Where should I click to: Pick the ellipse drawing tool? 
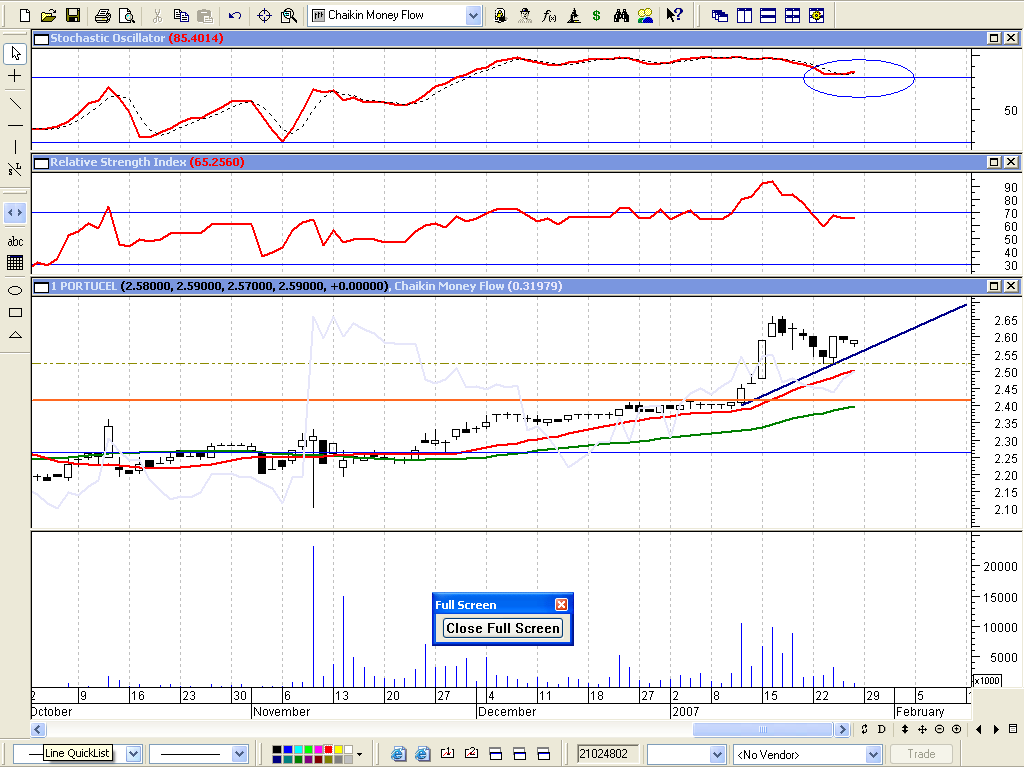[x=15, y=290]
